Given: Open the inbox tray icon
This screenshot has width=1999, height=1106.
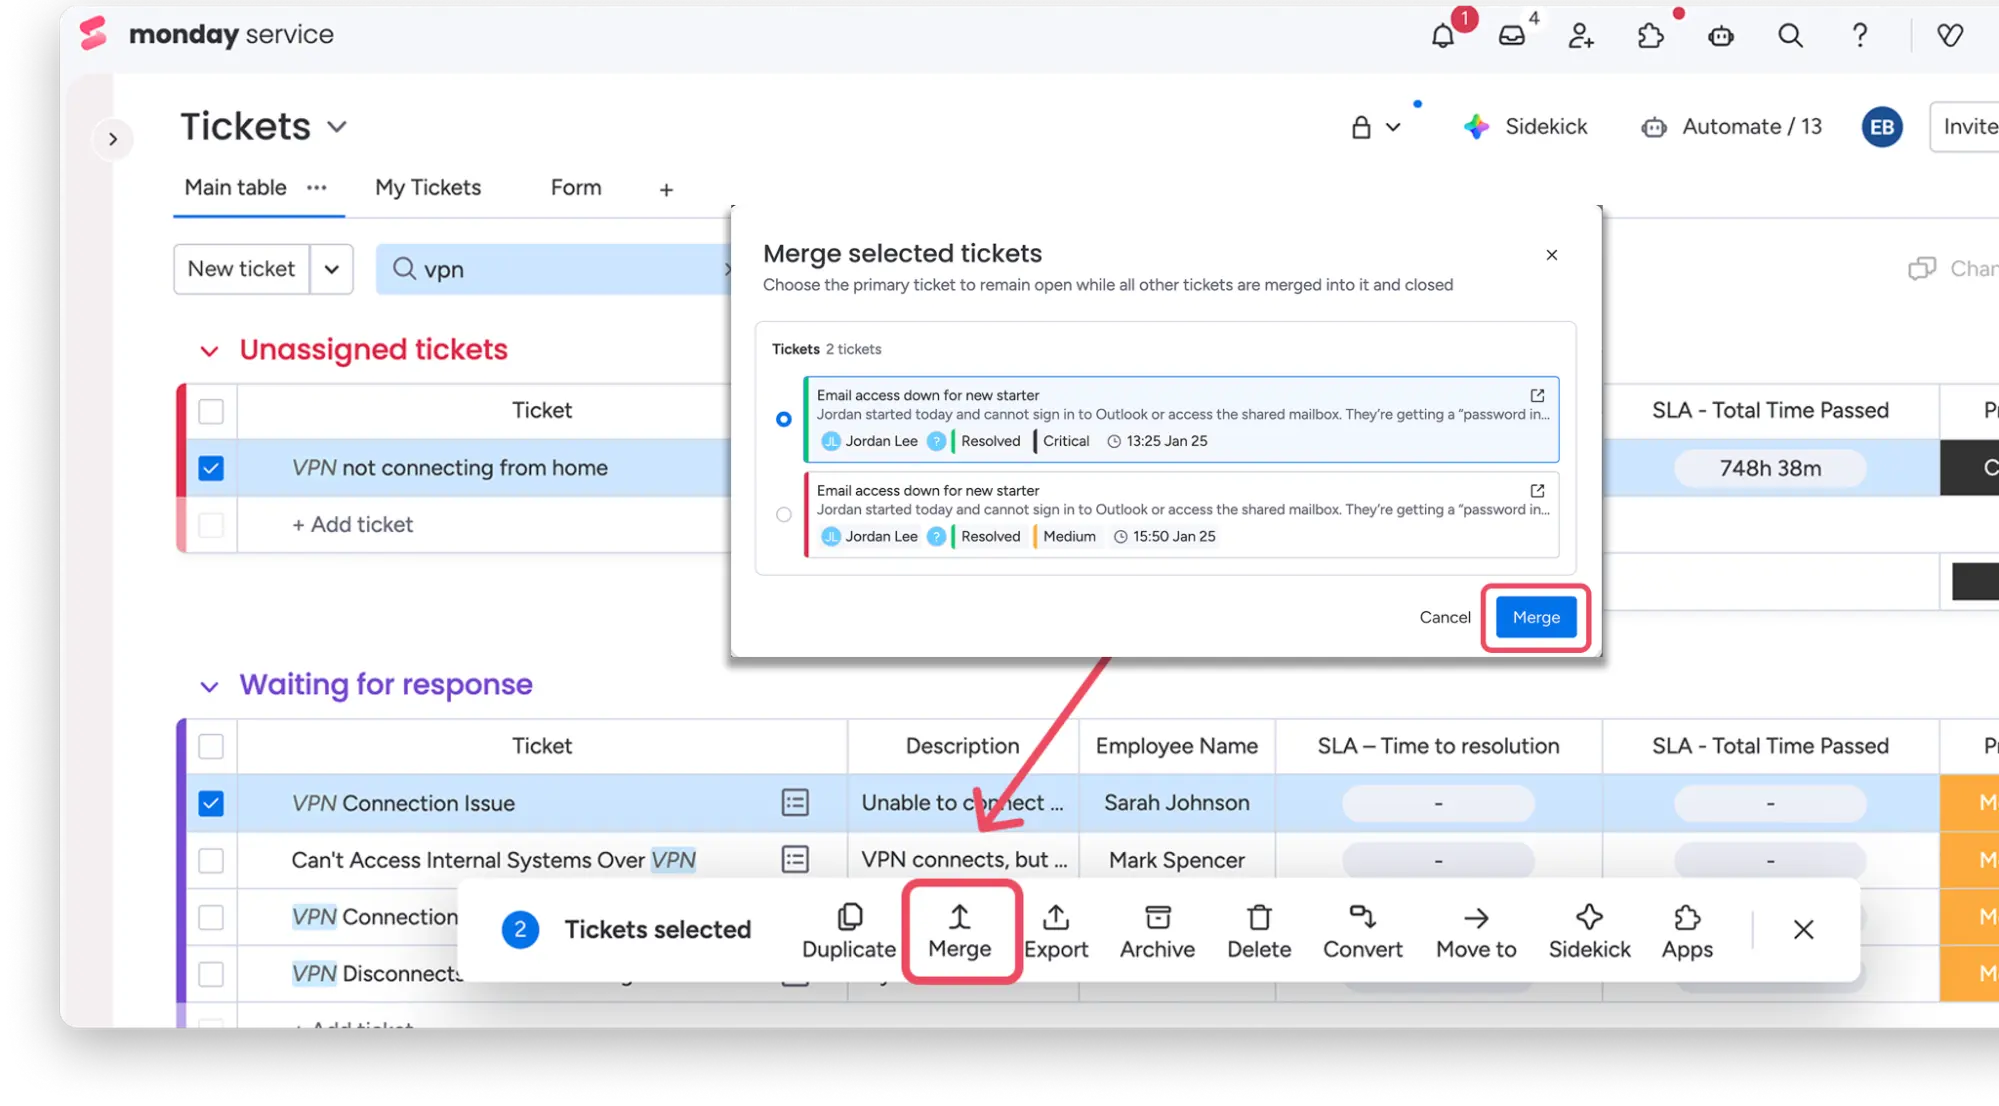Looking at the screenshot, I should click(x=1512, y=37).
